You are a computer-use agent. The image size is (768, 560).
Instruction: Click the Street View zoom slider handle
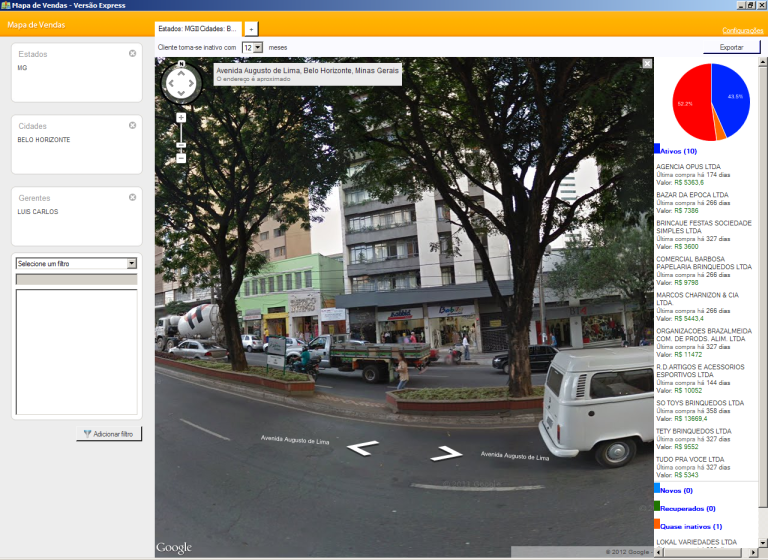(x=181, y=146)
